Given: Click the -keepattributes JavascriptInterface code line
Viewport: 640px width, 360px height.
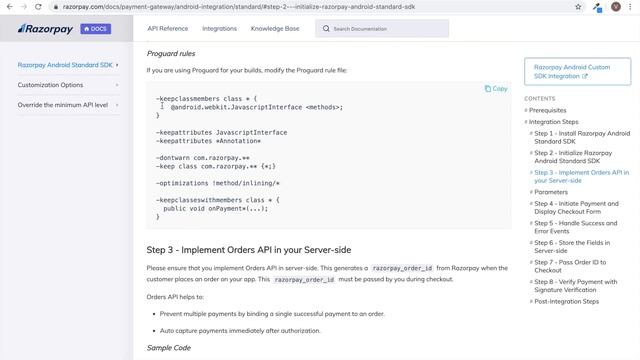Looking at the screenshot, I should 222,132.
